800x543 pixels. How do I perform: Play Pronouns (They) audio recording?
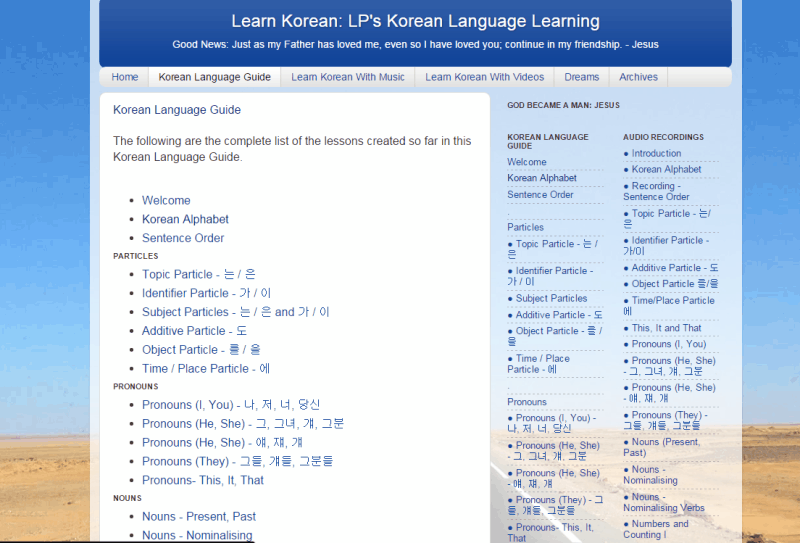pyautogui.click(x=665, y=421)
